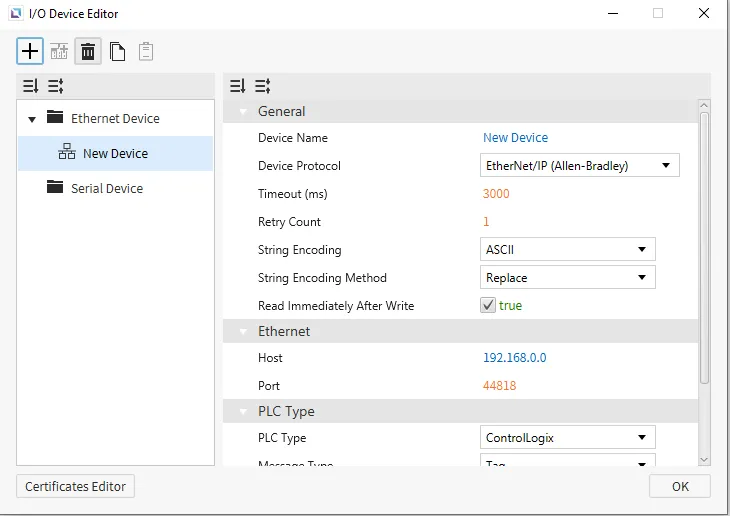Open the String Encoding Method dropdown

click(568, 278)
